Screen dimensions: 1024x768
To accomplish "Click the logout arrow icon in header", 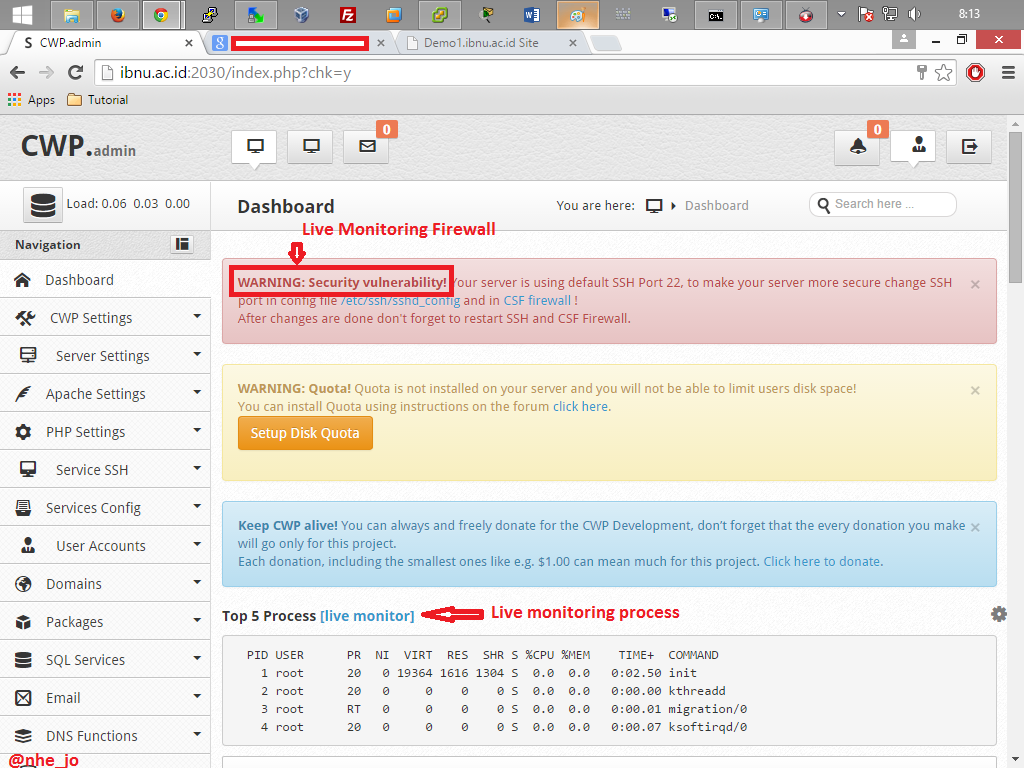I will [x=969, y=146].
